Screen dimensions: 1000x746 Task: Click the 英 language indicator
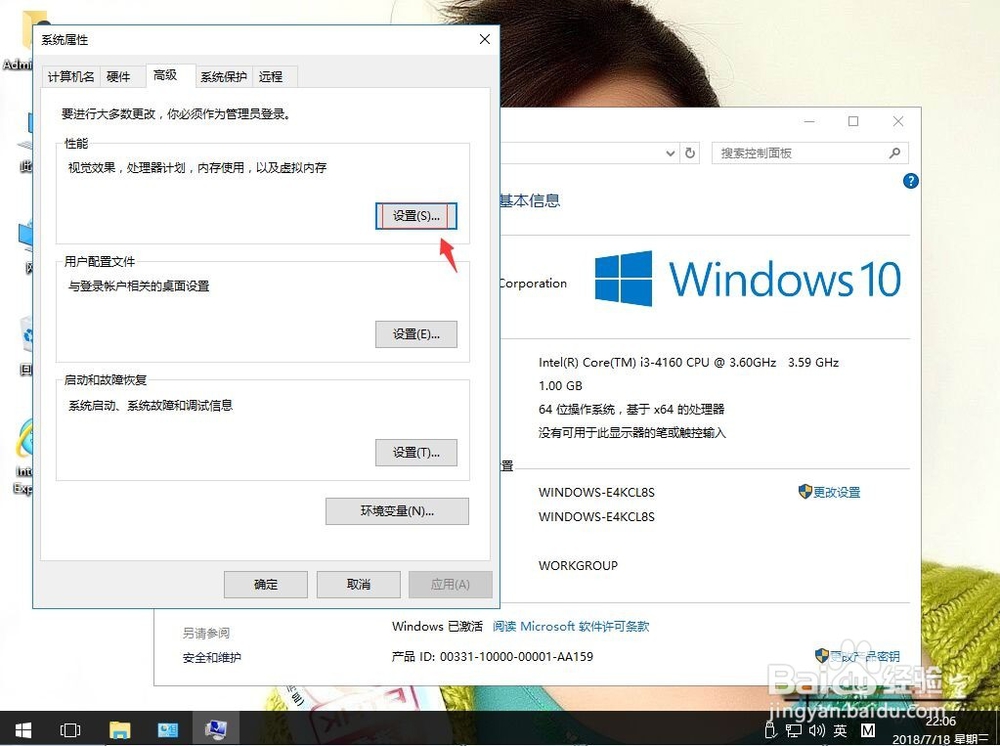pyautogui.click(x=841, y=731)
